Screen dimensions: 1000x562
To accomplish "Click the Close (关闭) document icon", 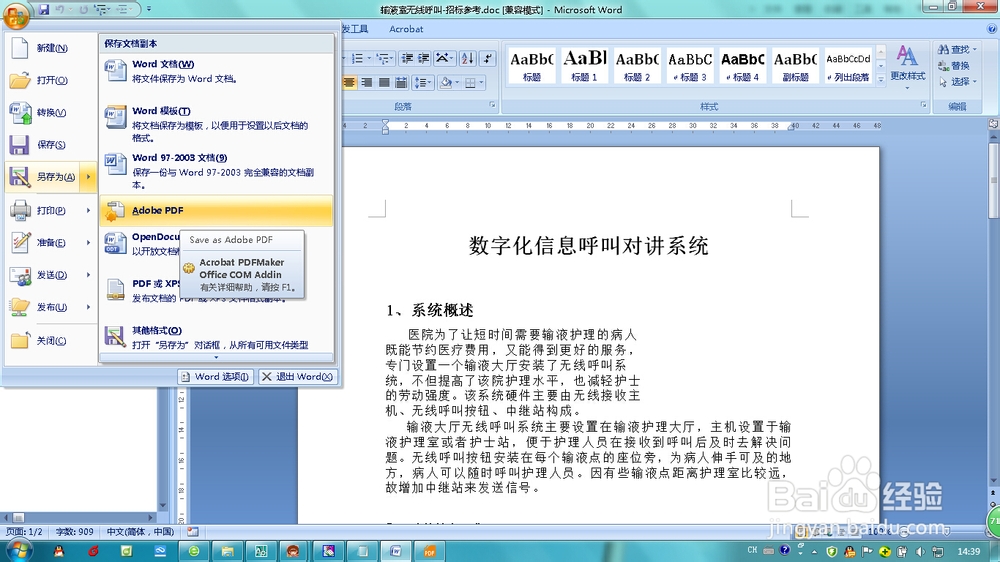I will click(20, 341).
